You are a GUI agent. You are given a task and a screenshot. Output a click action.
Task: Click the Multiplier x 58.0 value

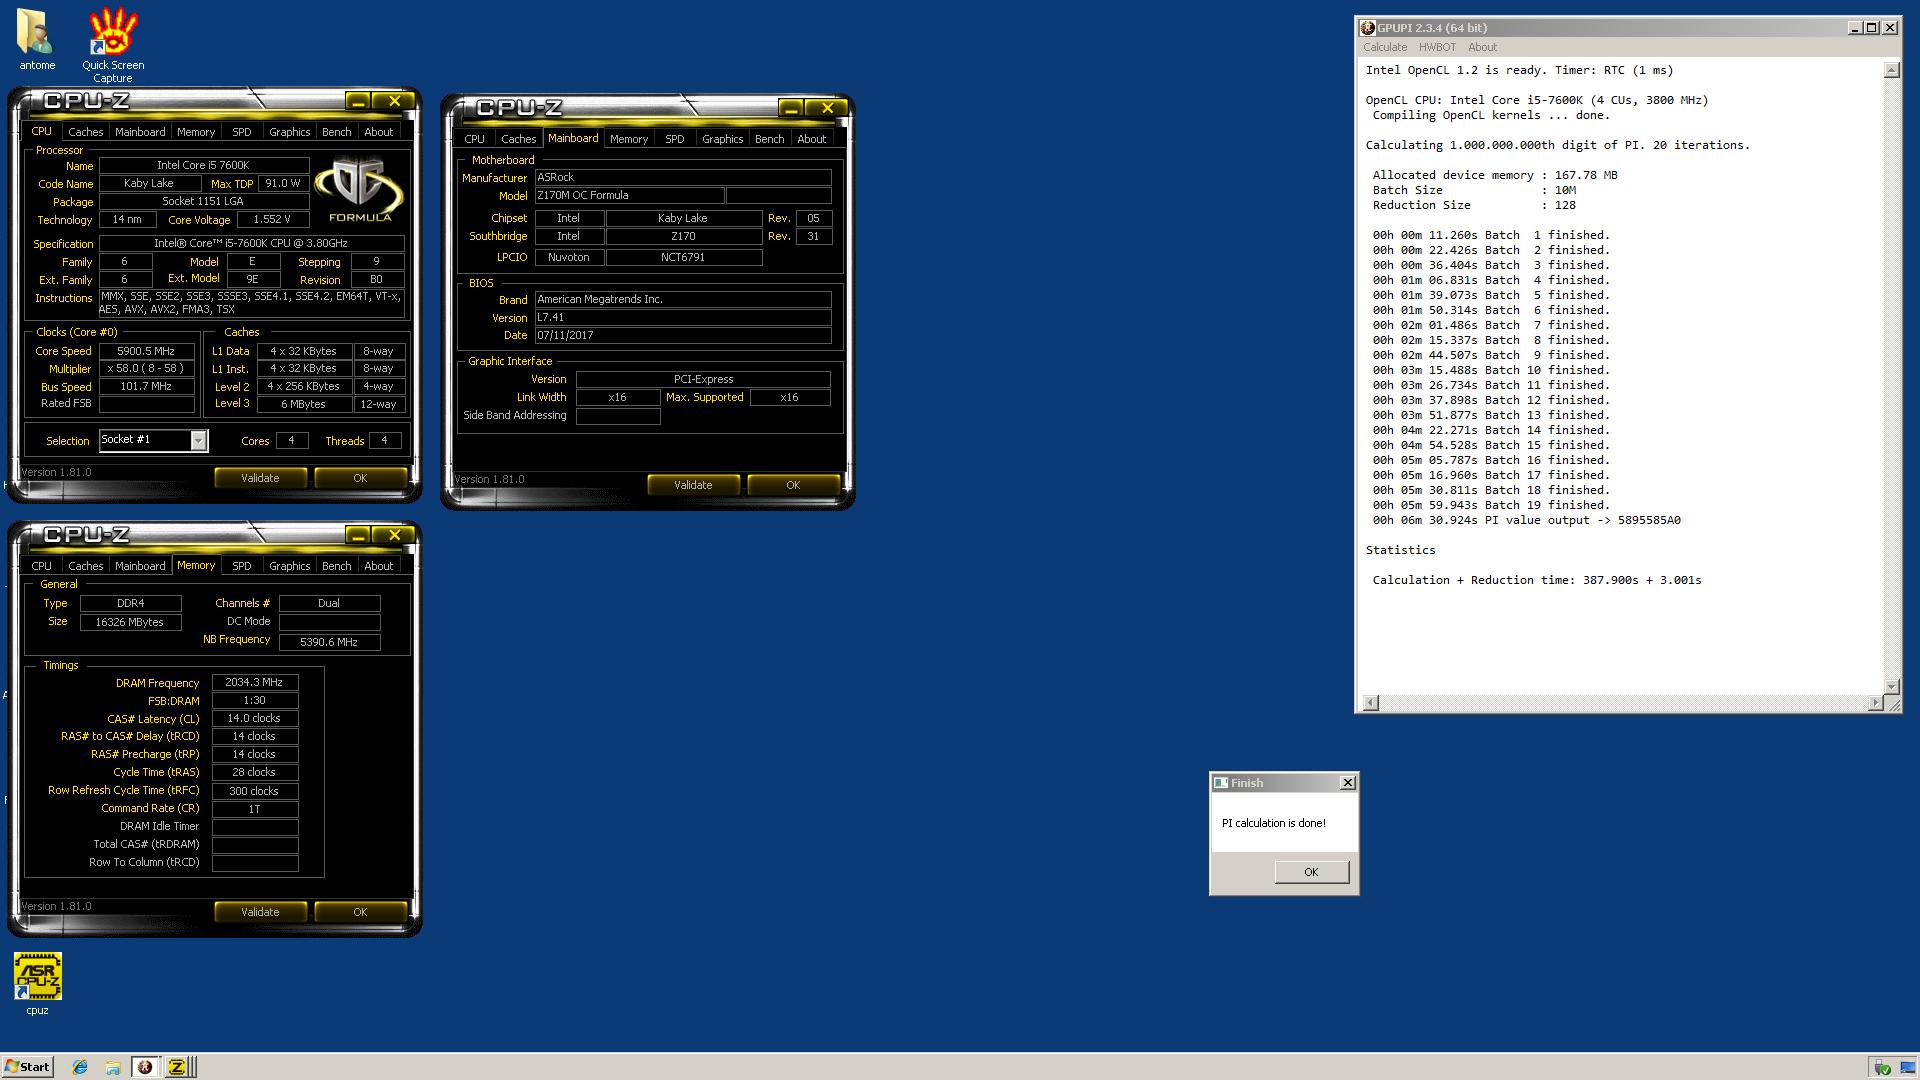click(x=146, y=369)
